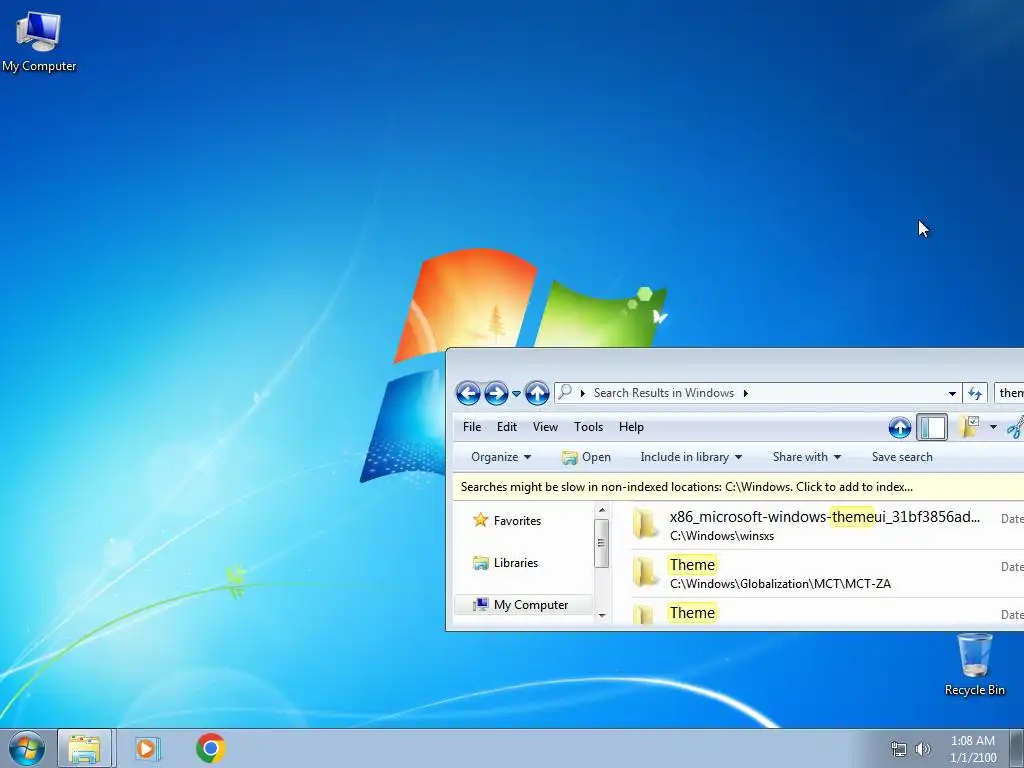The height and width of the screenshot is (768, 1024).
Task: Open the volume speaker tray icon
Action: (x=923, y=749)
